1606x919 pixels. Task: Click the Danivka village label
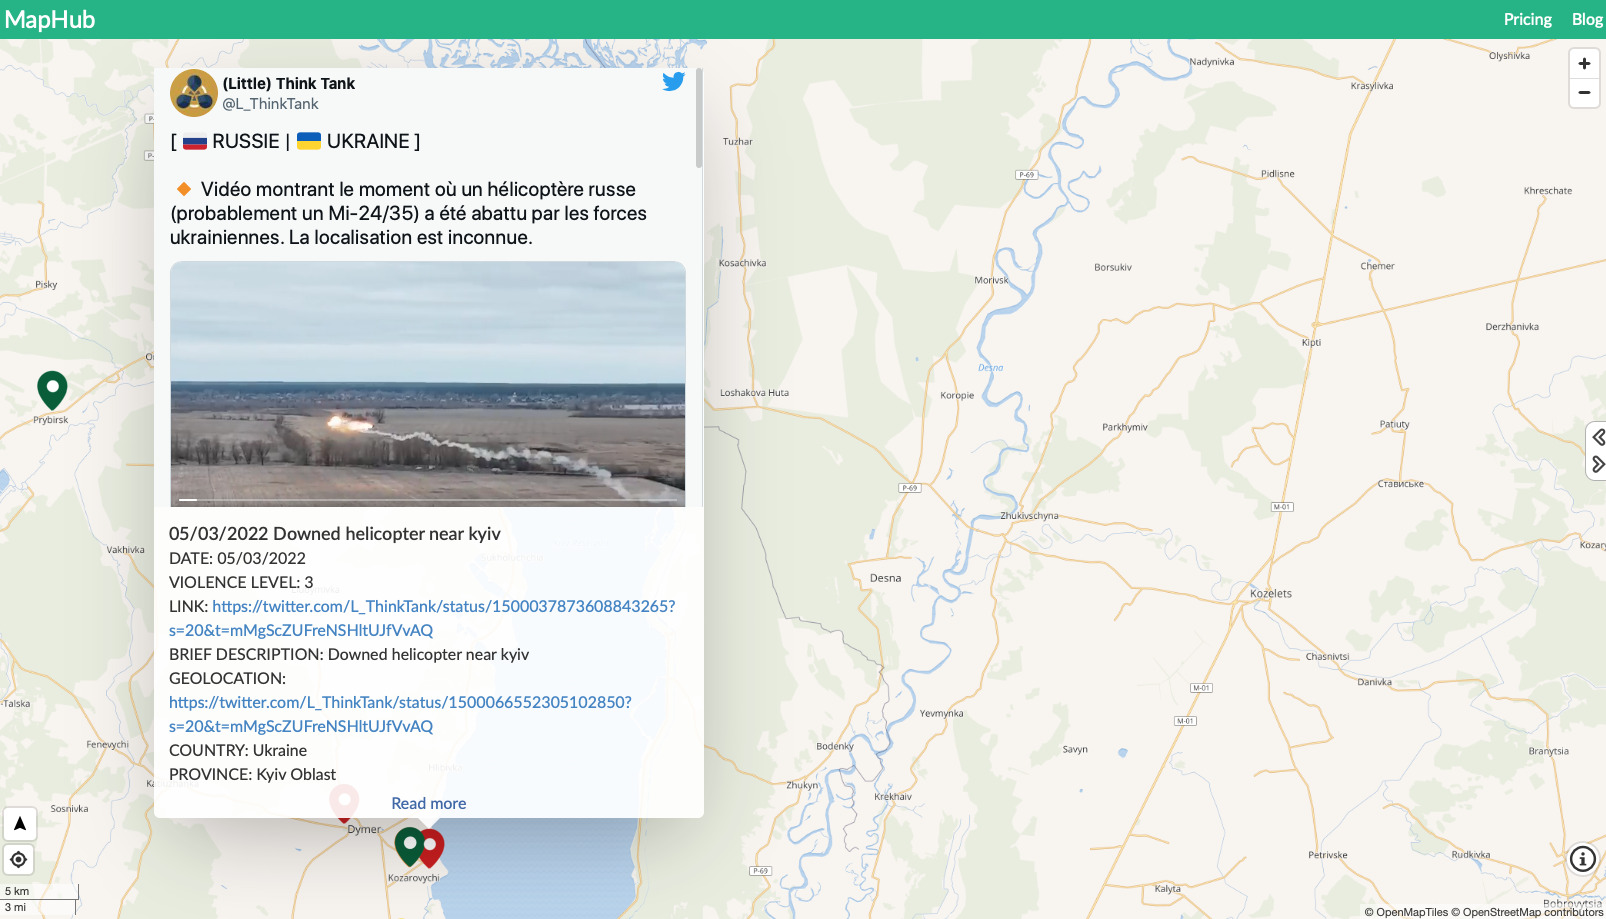point(1374,682)
